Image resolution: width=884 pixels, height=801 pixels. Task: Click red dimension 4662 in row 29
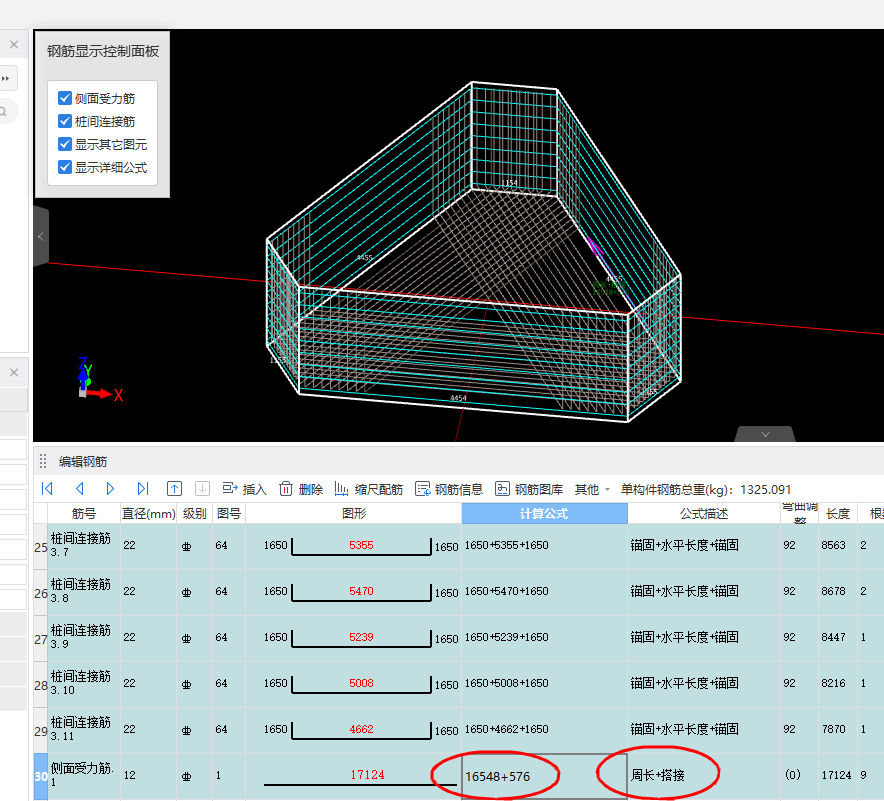361,729
